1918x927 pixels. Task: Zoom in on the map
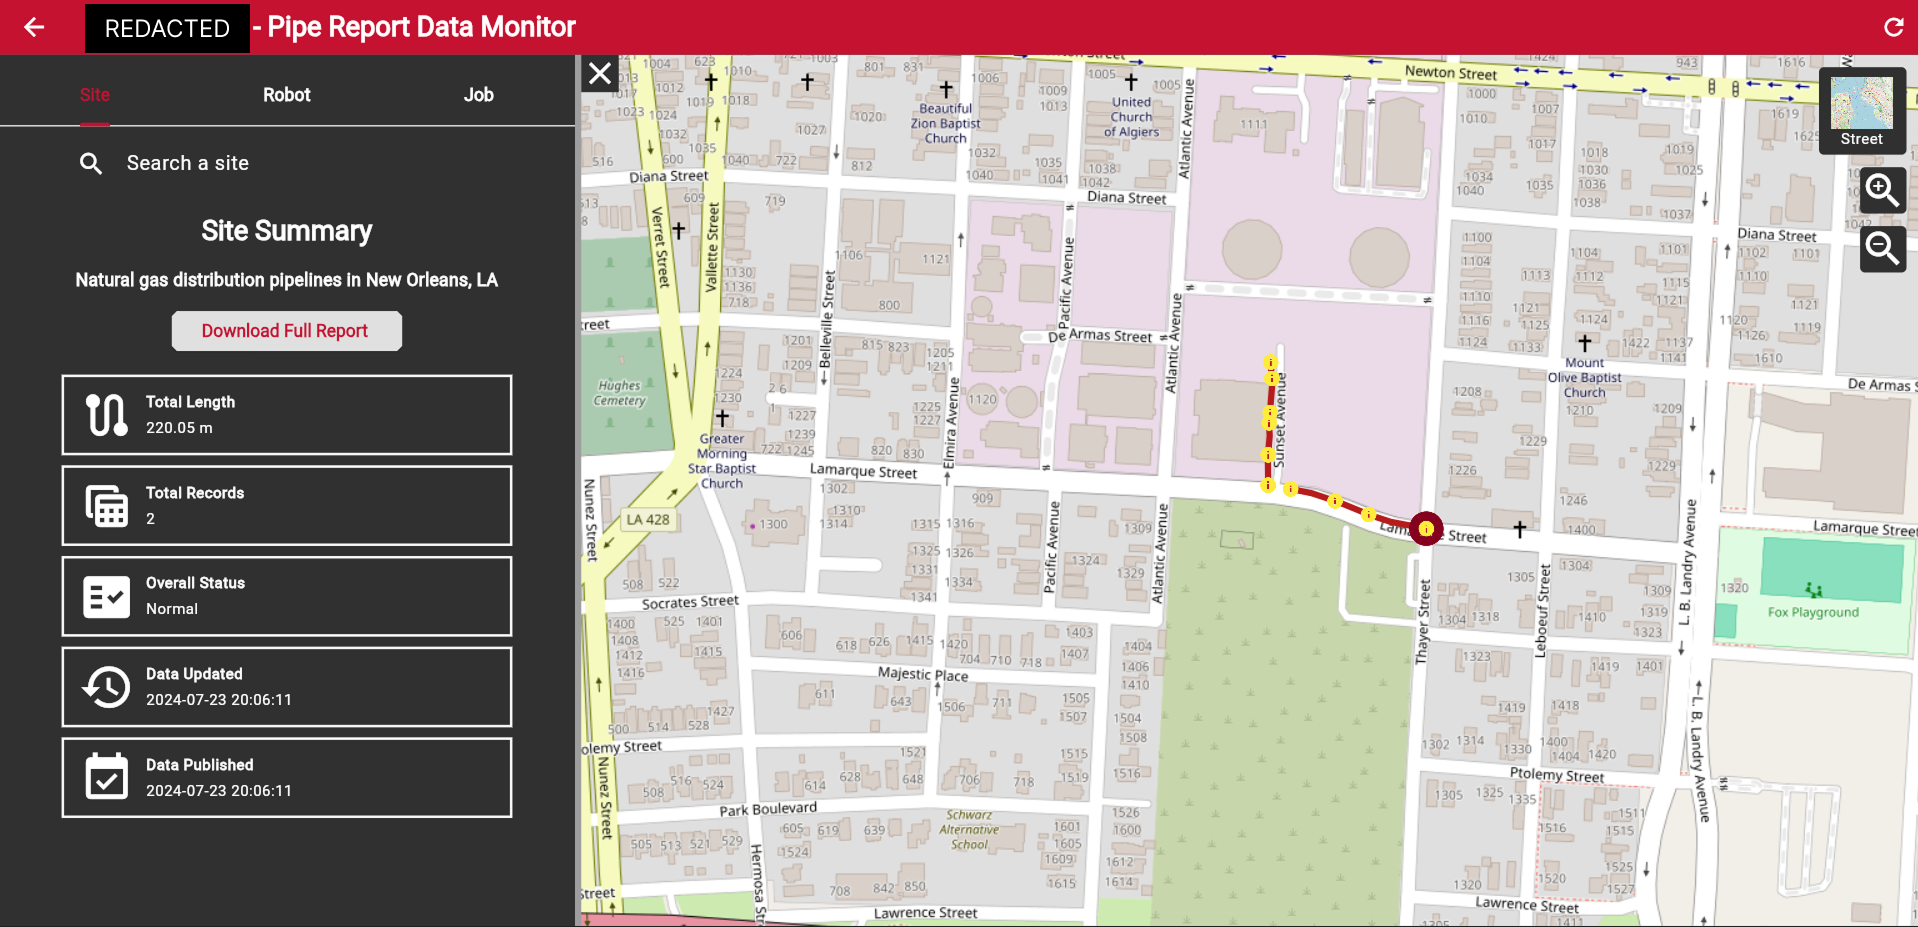pyautogui.click(x=1883, y=190)
